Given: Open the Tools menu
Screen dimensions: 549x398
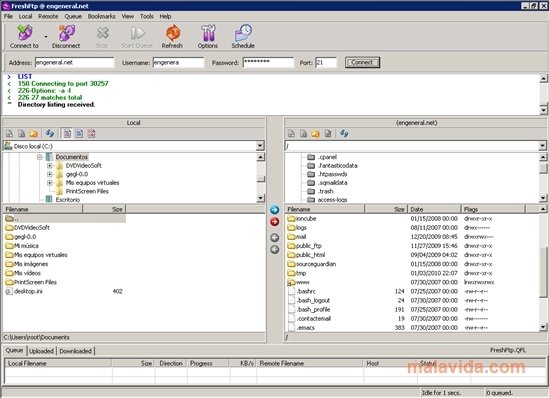Looking at the screenshot, I should [x=147, y=16].
